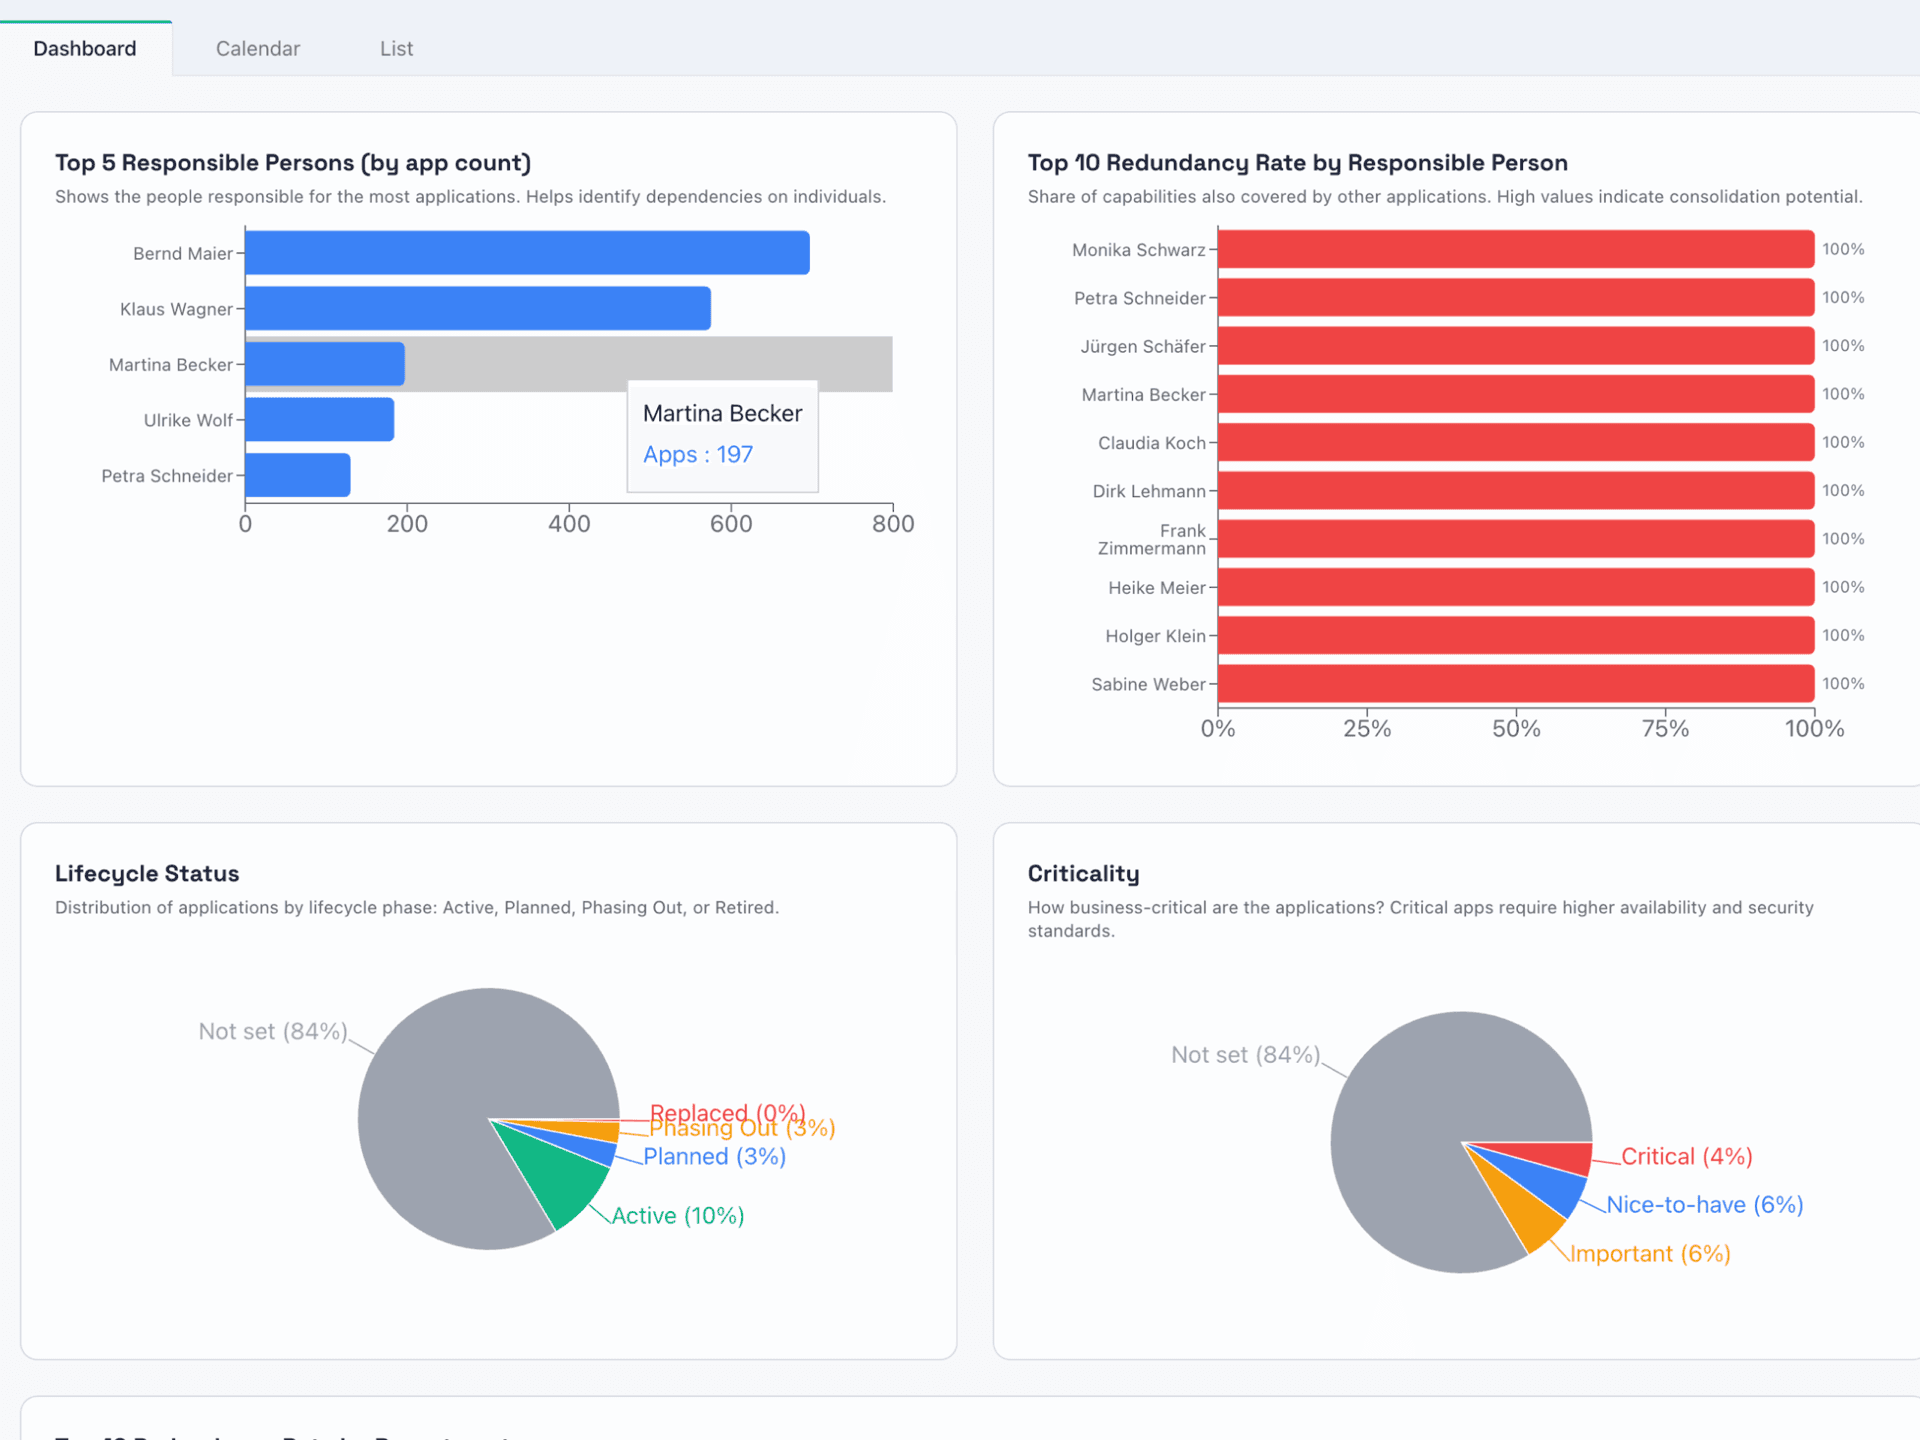This screenshot has width=1920, height=1440.
Task: Open the Calendar tab
Action: 258,48
